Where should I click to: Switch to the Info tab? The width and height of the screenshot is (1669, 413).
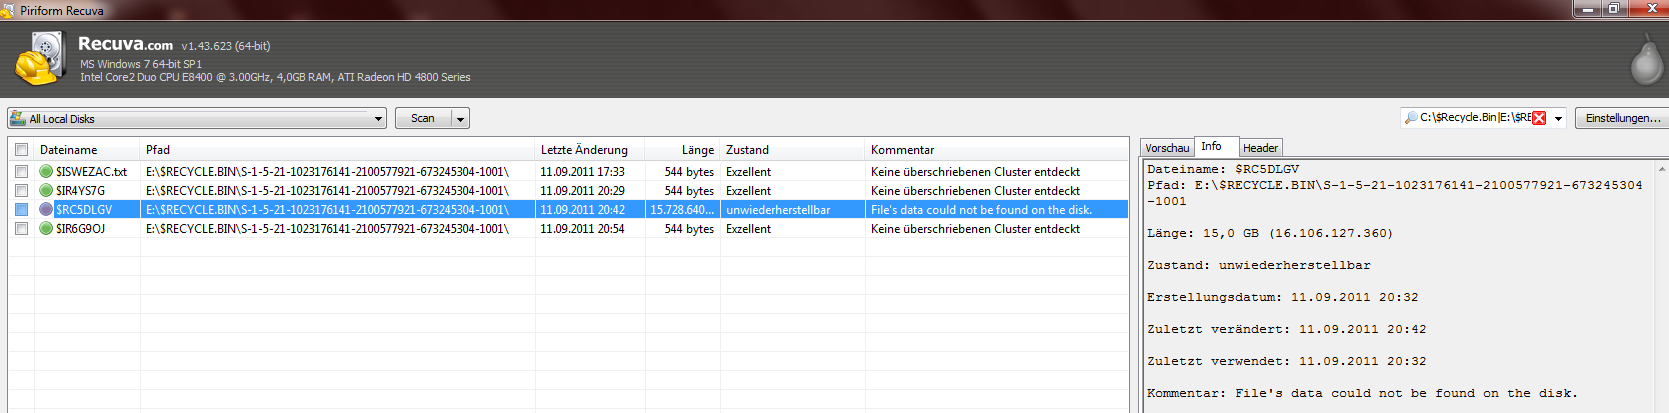1216,146
